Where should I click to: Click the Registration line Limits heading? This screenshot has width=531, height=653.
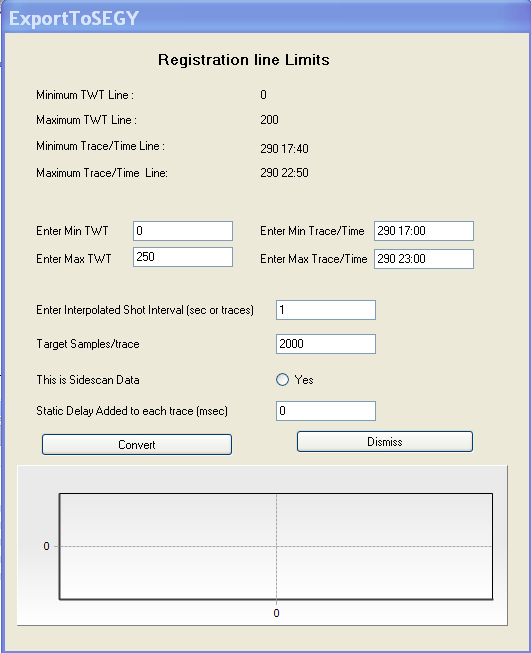[244, 60]
